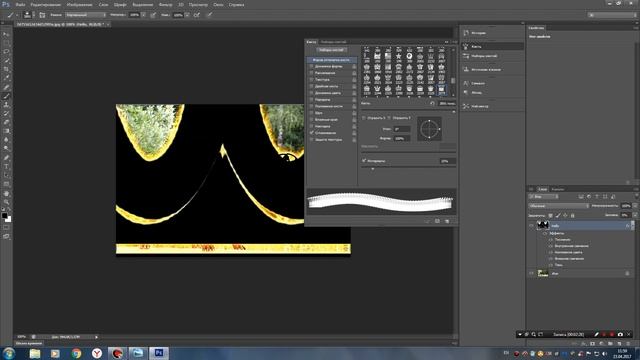Image resolution: width=640 pixels, height=360 pixels.
Task: Open Кисть entry in right dock
Action: (493, 47)
